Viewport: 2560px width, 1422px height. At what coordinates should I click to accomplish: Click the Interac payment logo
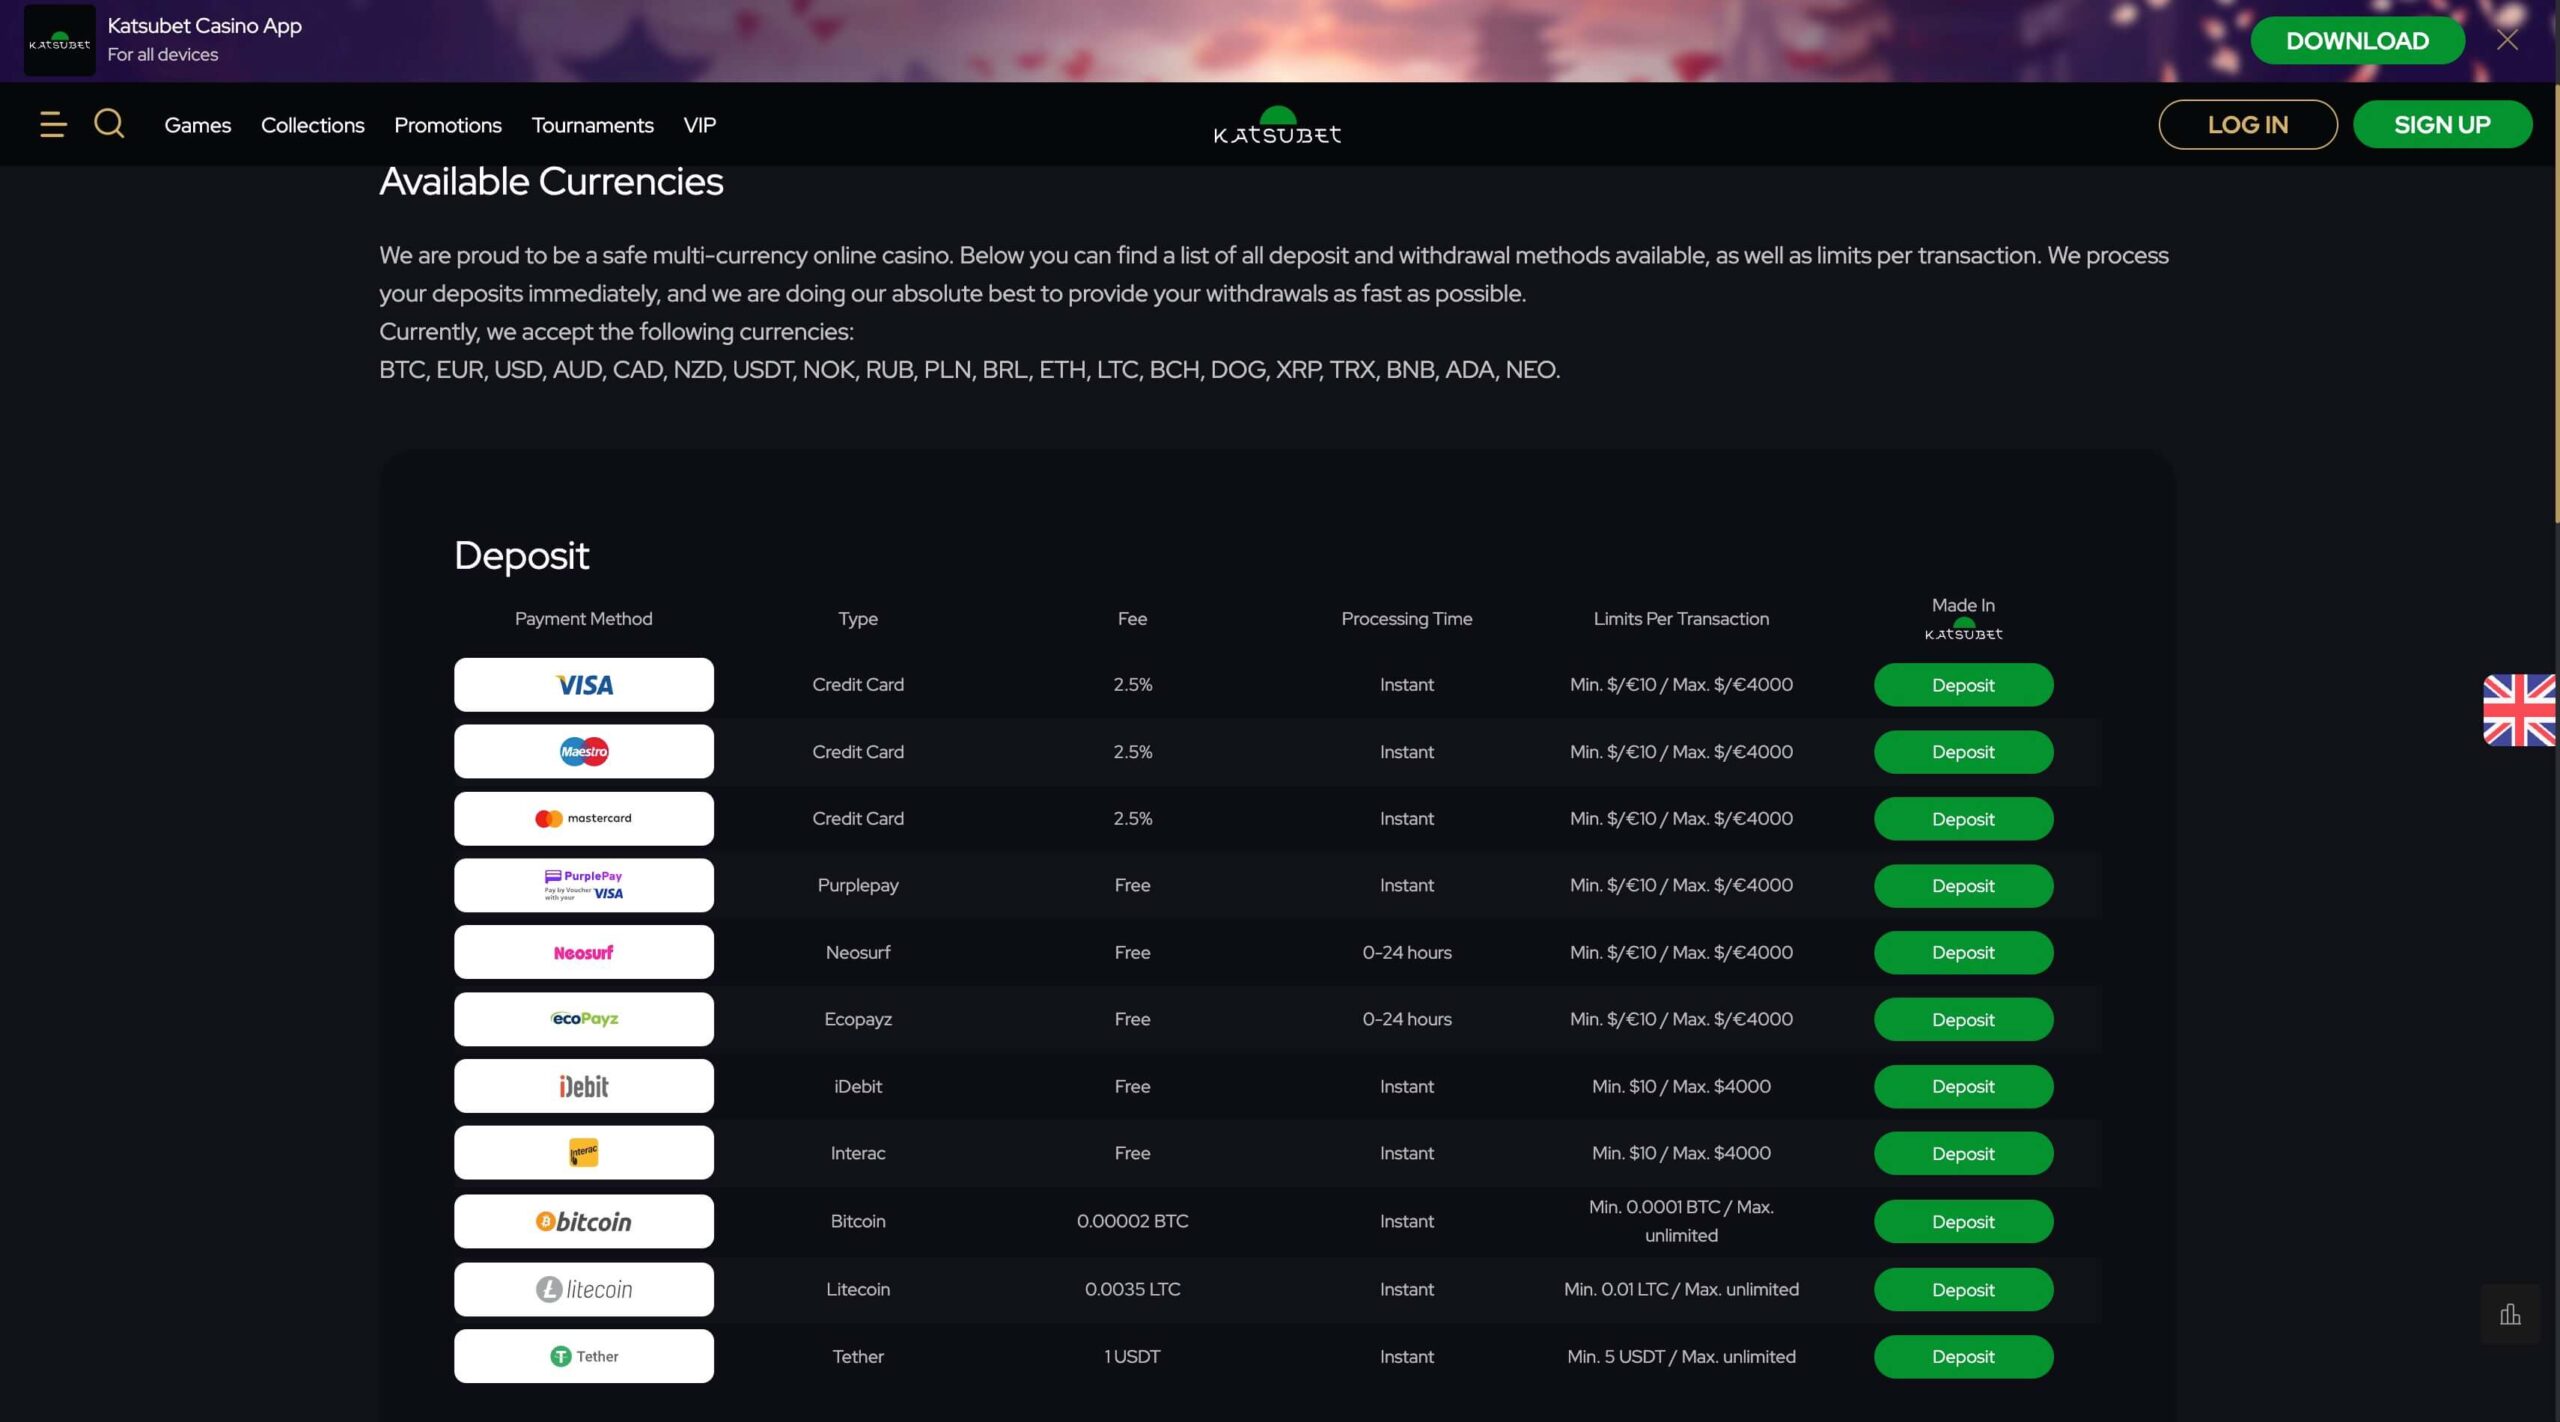pos(584,1154)
